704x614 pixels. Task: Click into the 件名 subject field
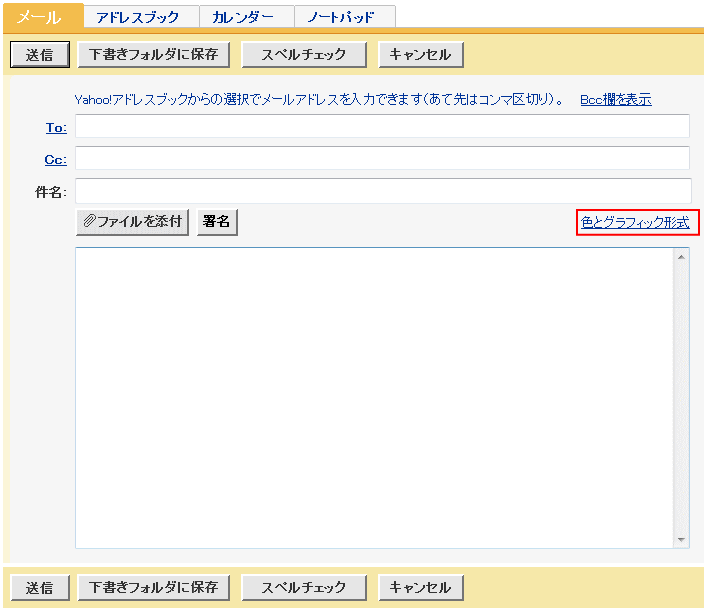coord(382,191)
